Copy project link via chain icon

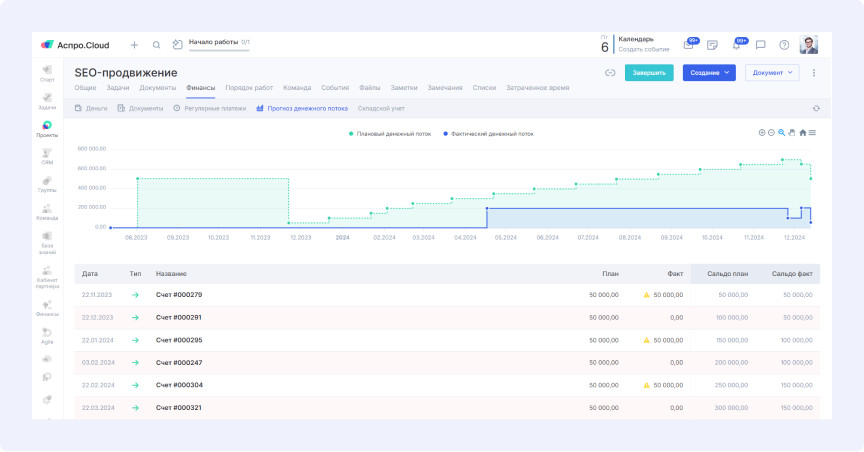(x=610, y=73)
